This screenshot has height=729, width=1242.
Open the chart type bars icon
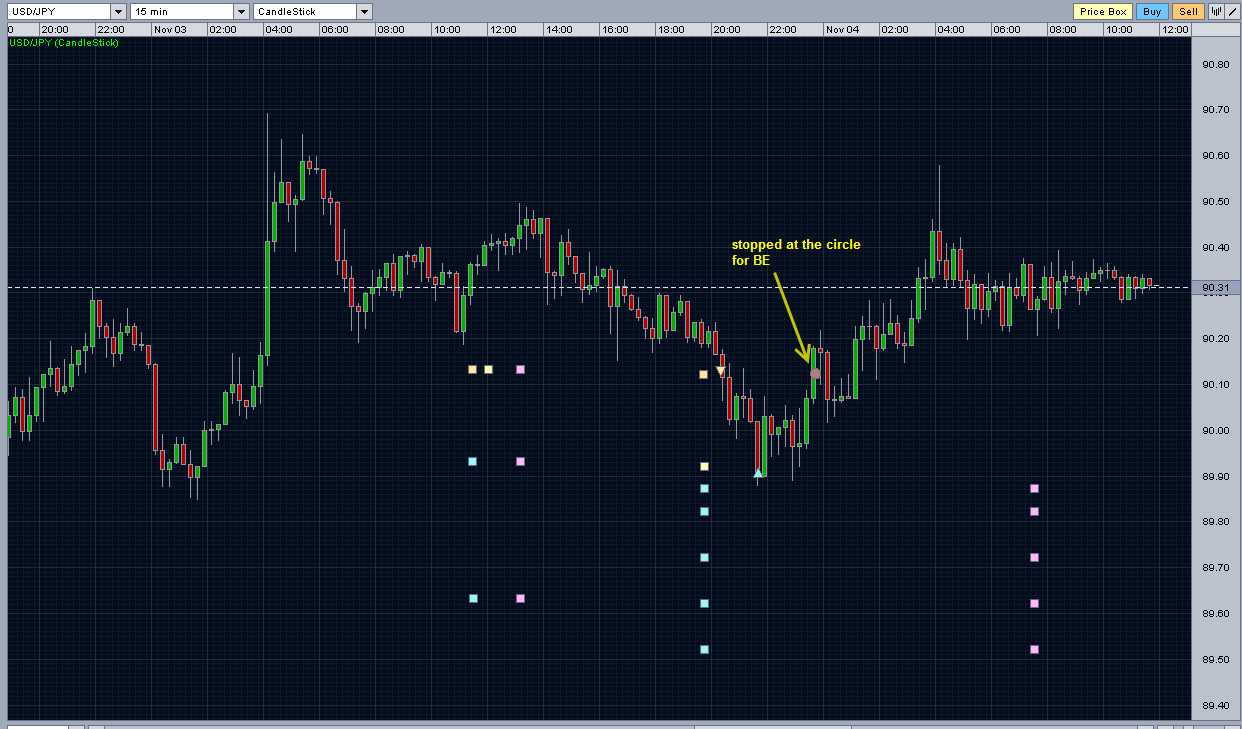pos(1216,12)
